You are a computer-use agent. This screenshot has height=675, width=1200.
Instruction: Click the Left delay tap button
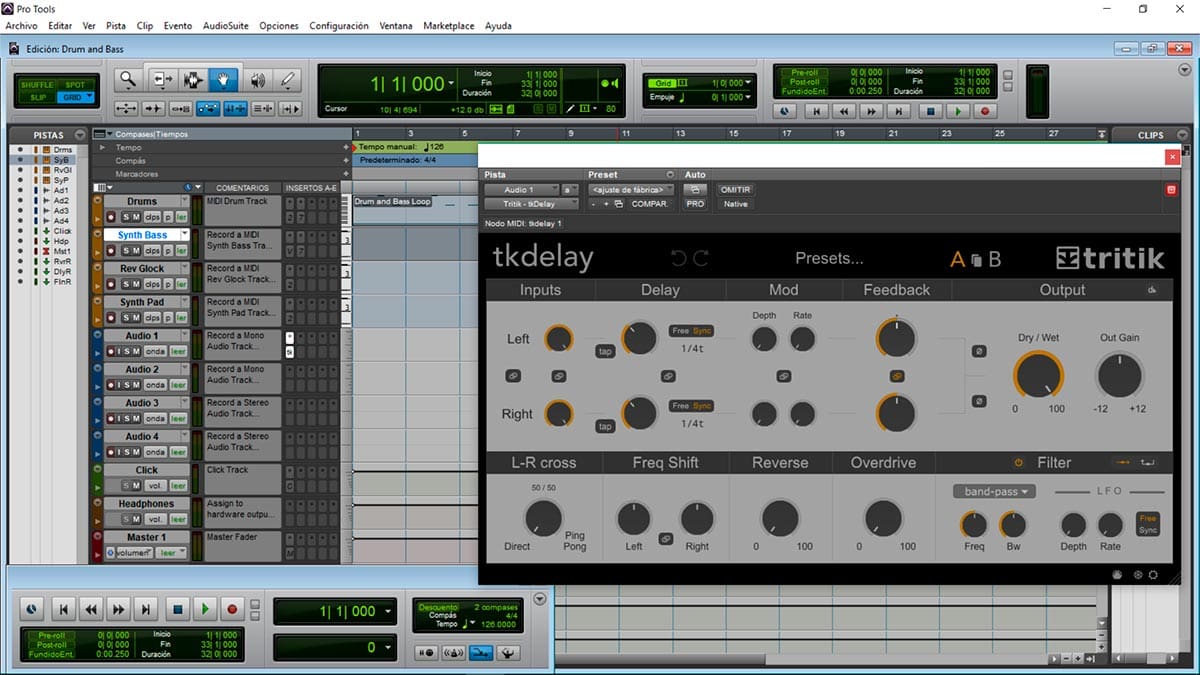coord(605,351)
